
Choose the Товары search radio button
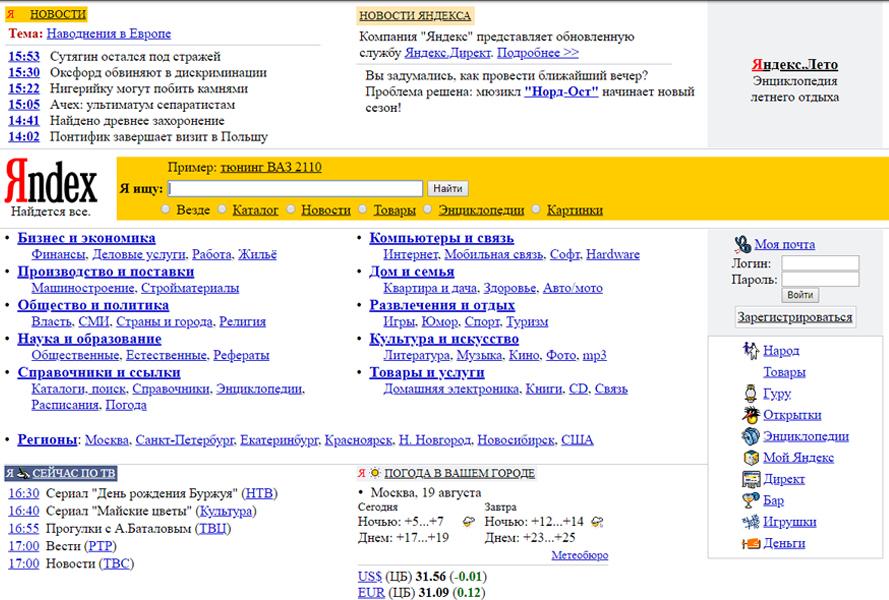tap(363, 210)
